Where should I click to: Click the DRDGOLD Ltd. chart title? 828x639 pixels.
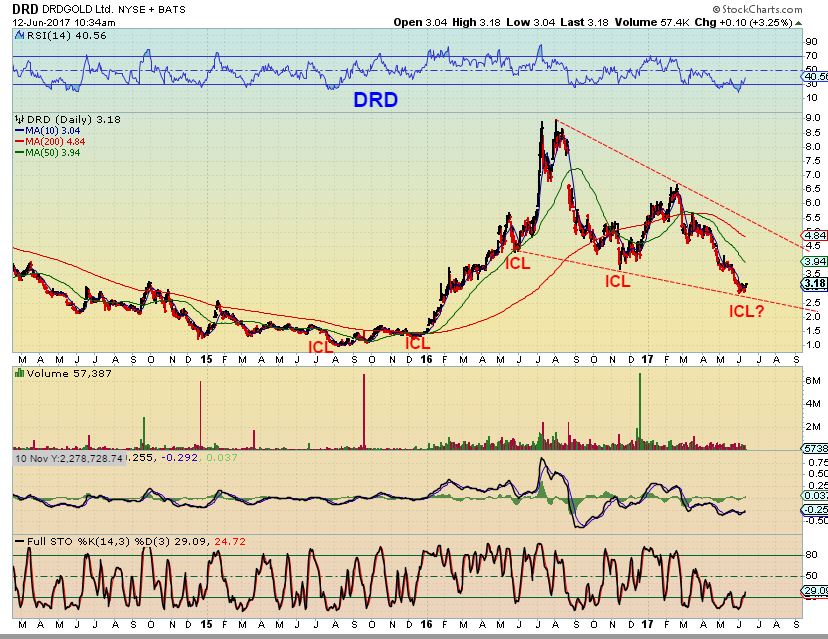point(78,9)
